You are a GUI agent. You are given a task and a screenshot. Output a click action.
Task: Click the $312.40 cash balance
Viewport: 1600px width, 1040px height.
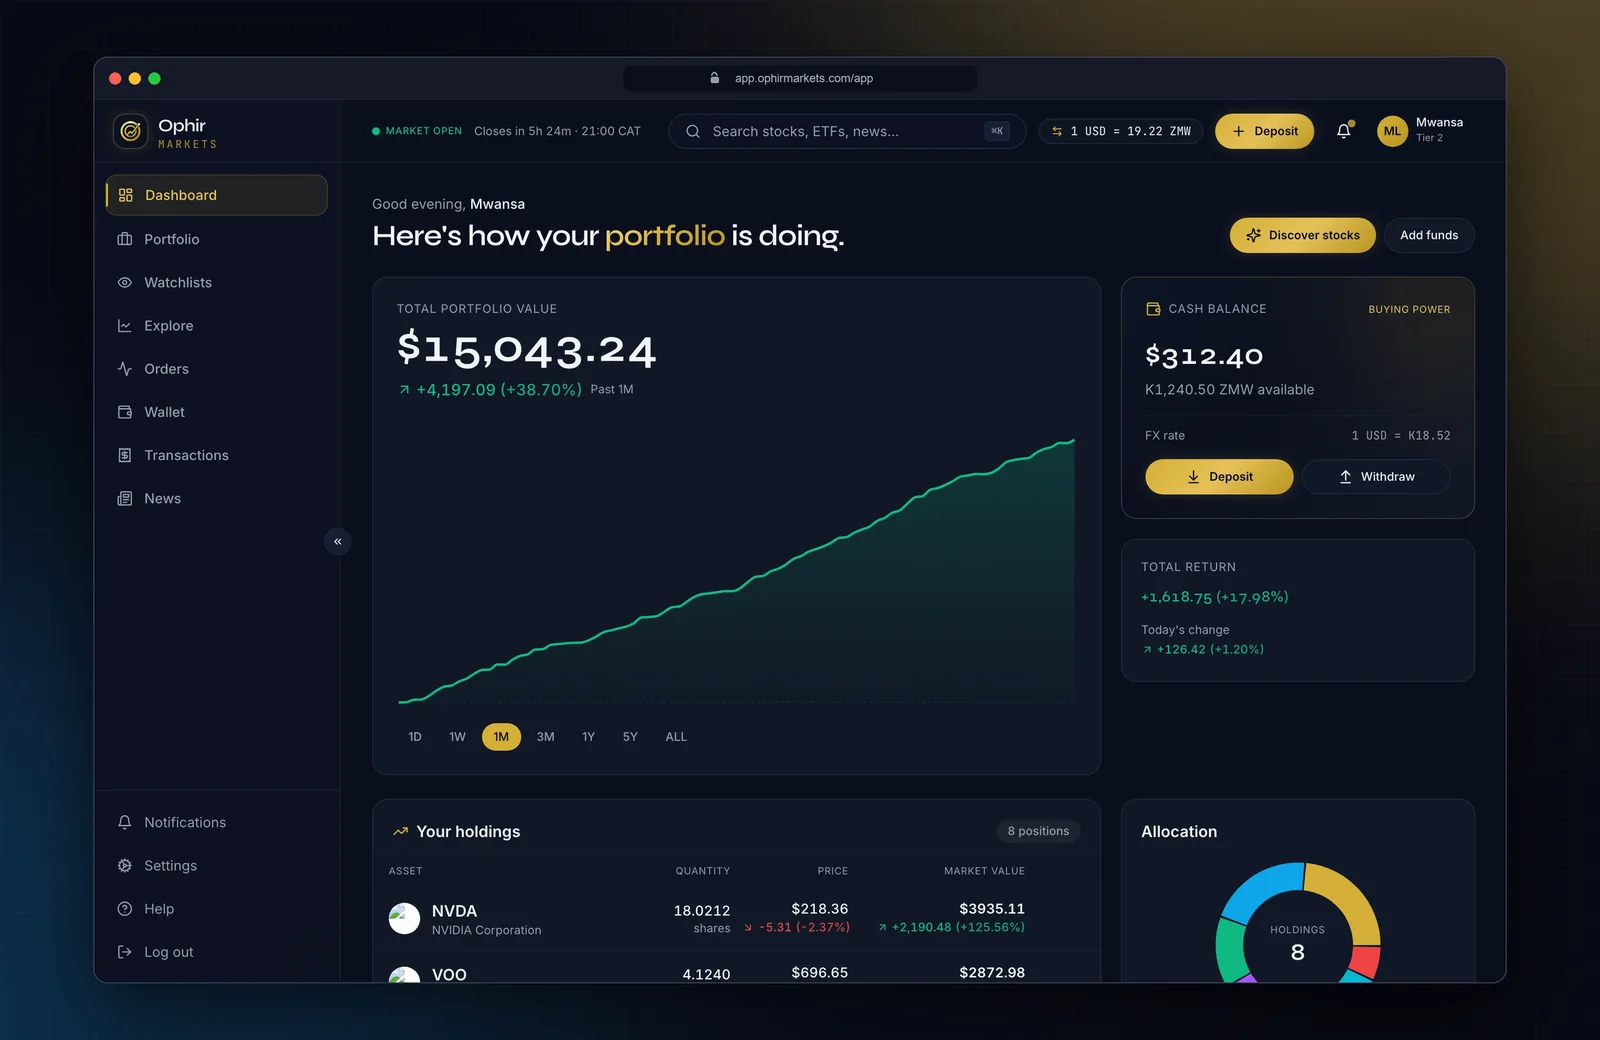tap(1204, 355)
